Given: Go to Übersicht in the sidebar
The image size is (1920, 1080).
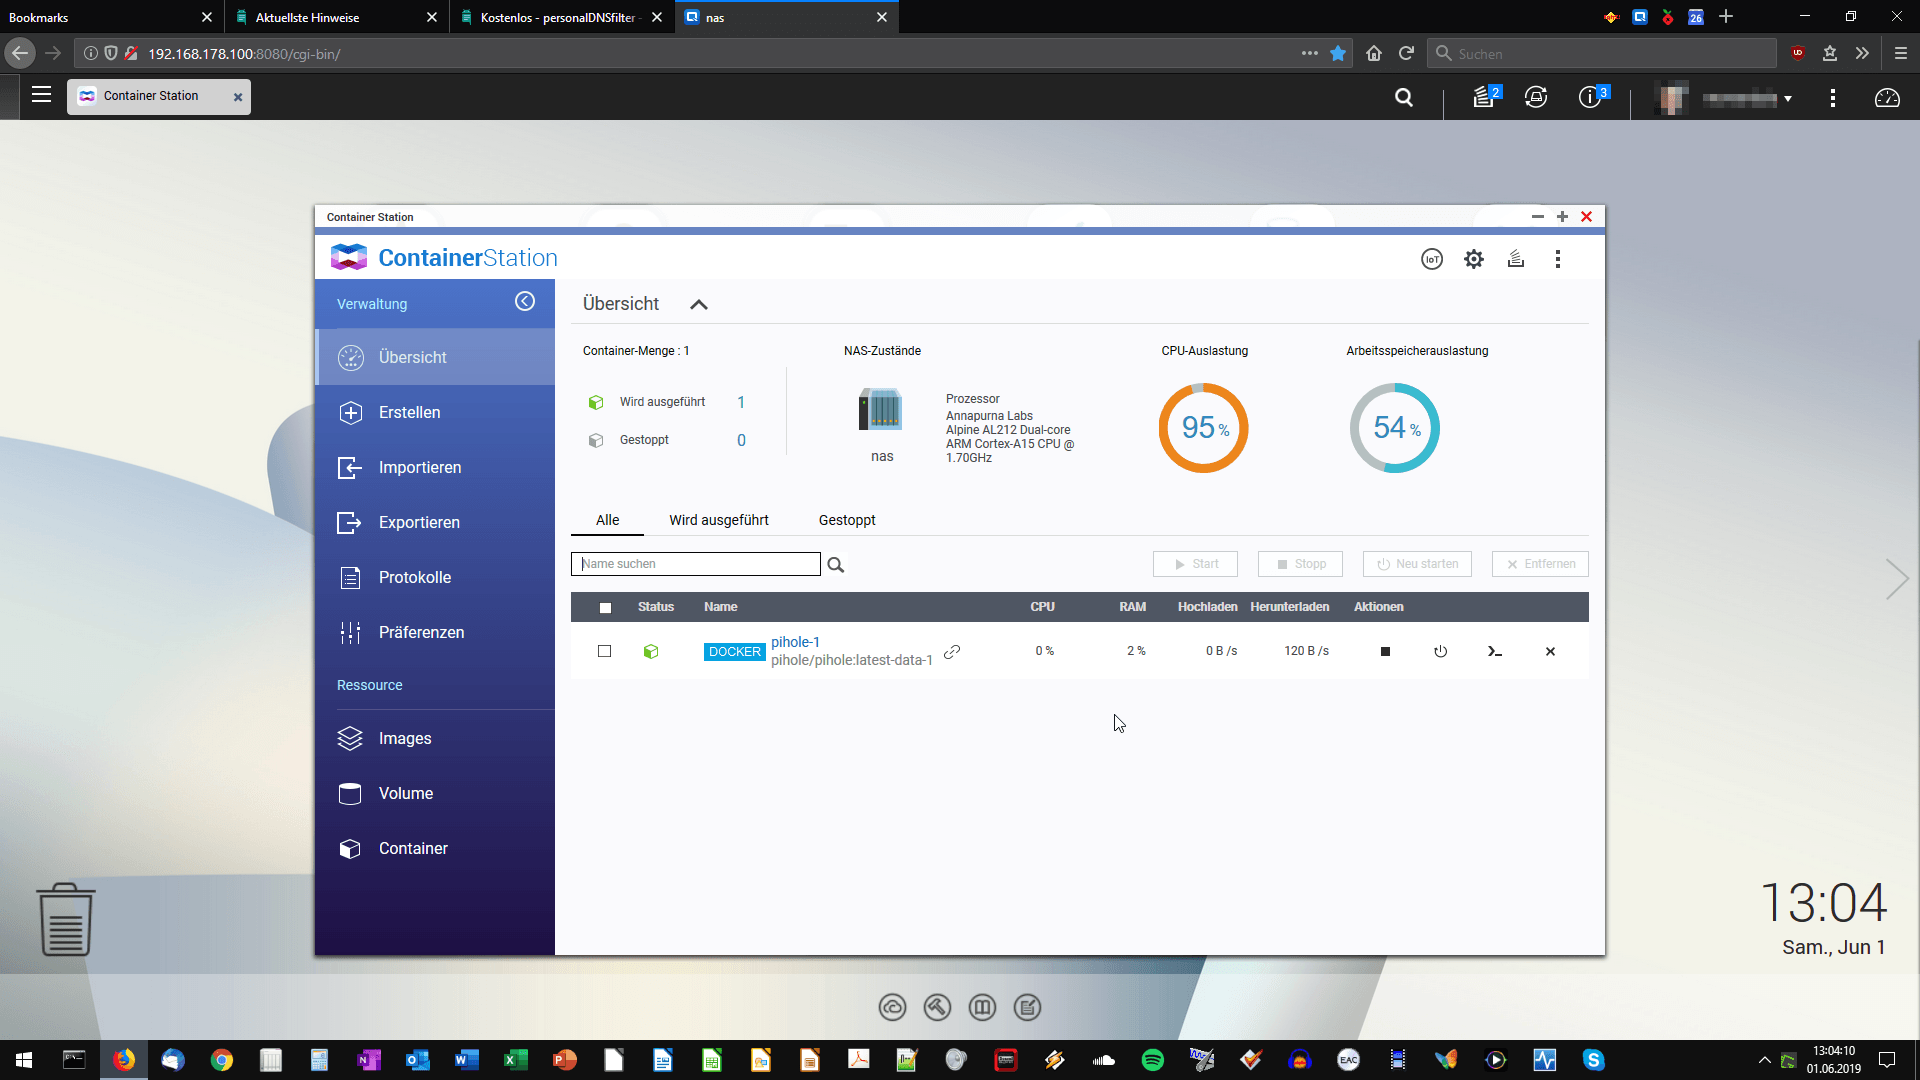Looking at the screenshot, I should [435, 357].
